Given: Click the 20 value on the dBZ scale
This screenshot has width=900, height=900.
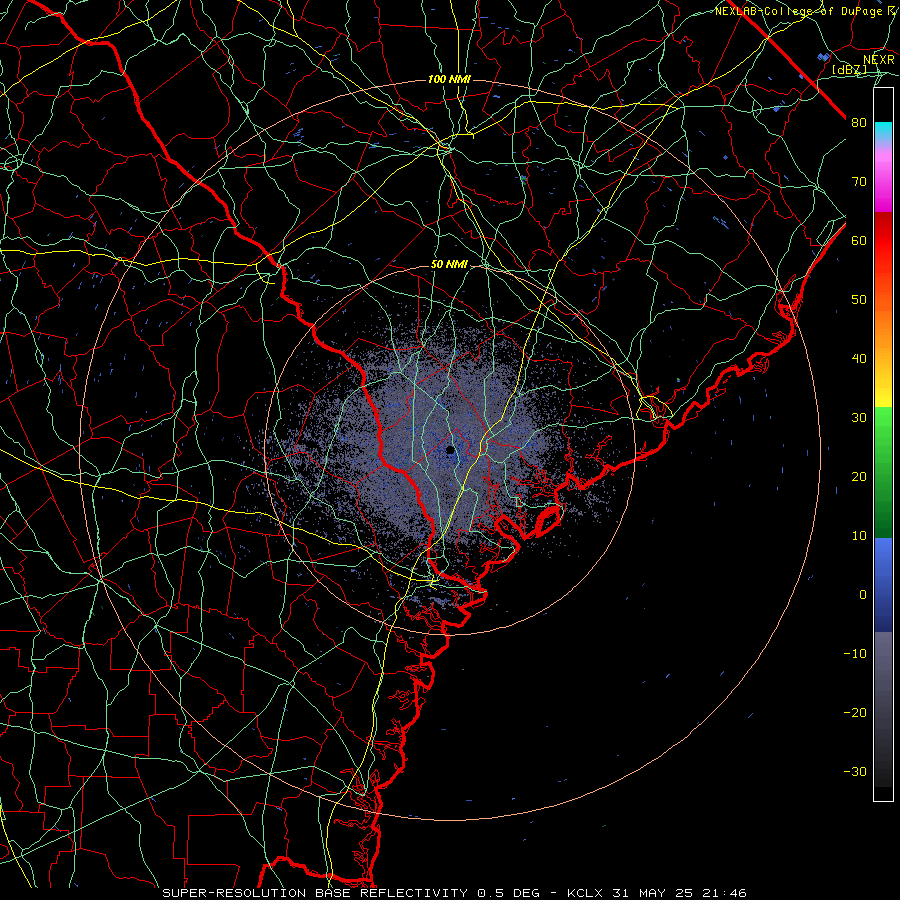Looking at the screenshot, I should tap(859, 477).
